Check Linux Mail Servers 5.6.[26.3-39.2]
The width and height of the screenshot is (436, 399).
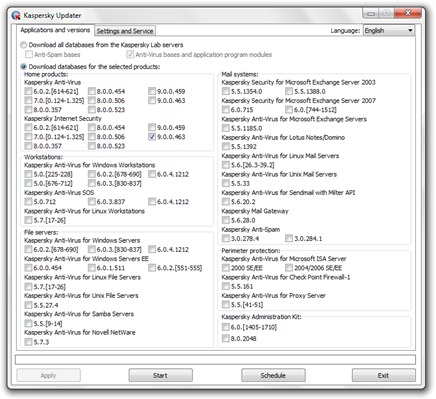coord(226,165)
